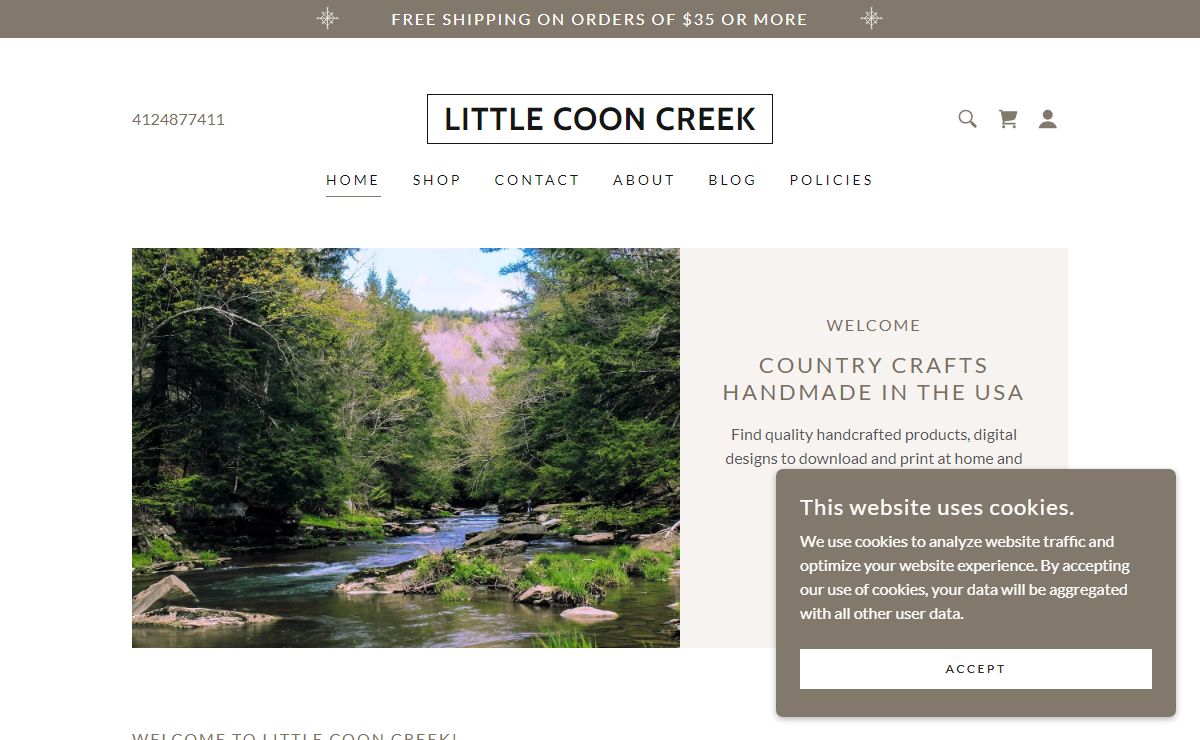Screen dimensions: 1200x740
Task: Click the Welcome to Little Coon Creek heading
Action: pyautogui.click(x=295, y=736)
